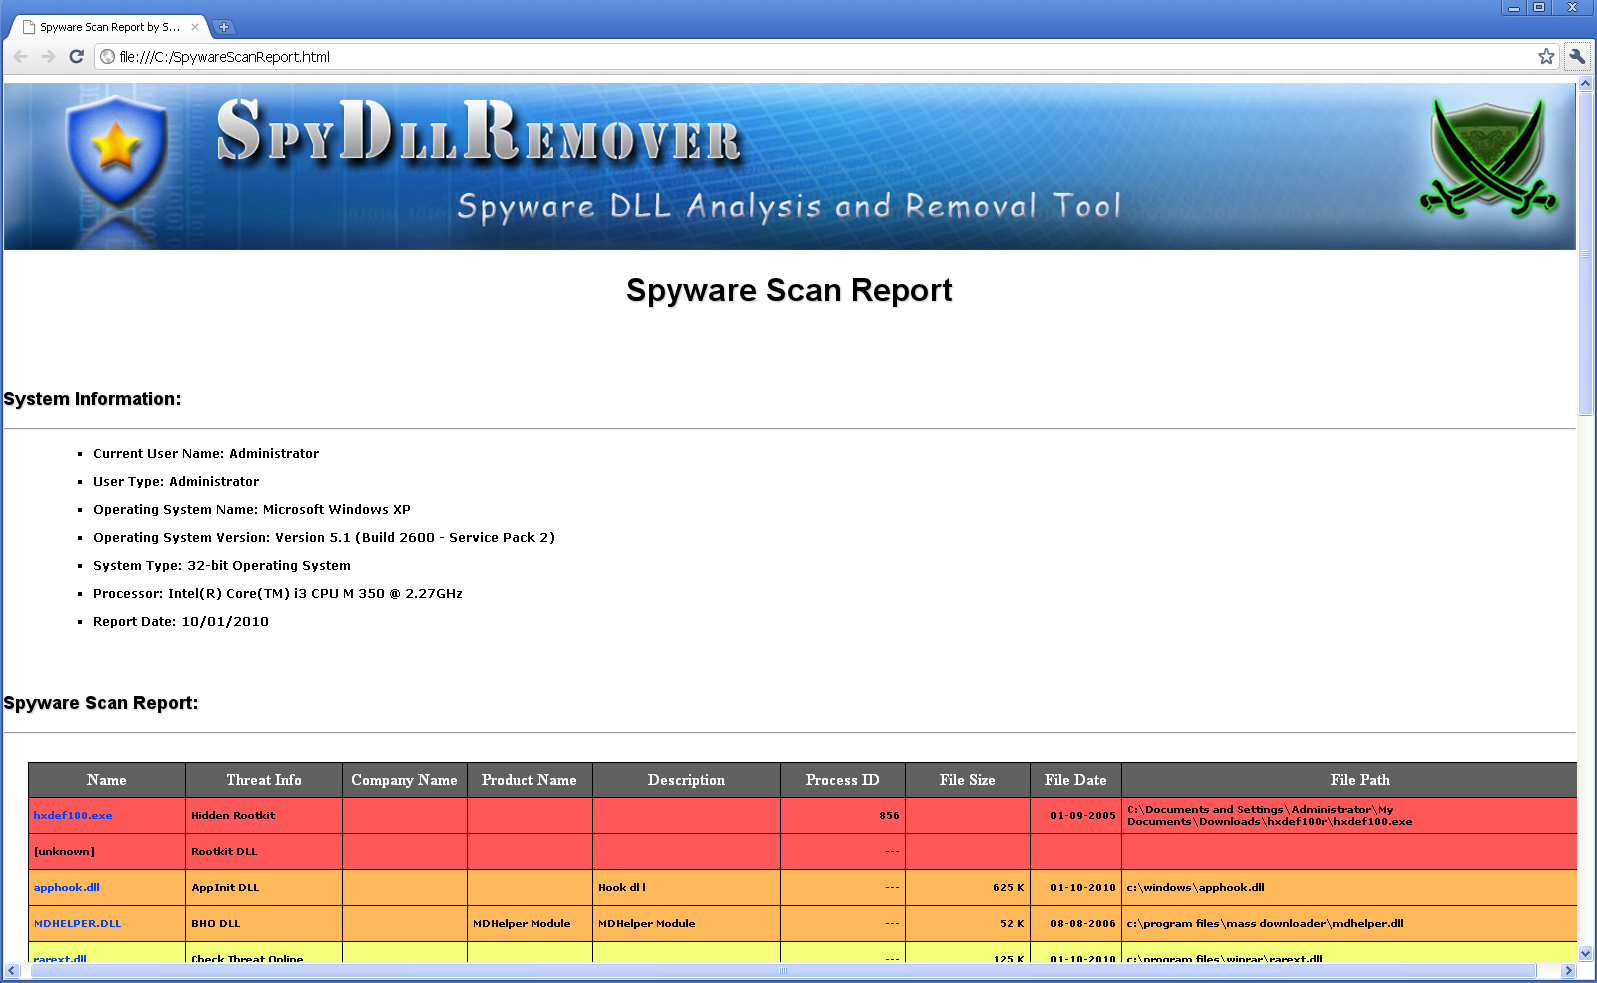Click the green crossed swords emblem
The height and width of the screenshot is (983, 1597).
tap(1487, 159)
